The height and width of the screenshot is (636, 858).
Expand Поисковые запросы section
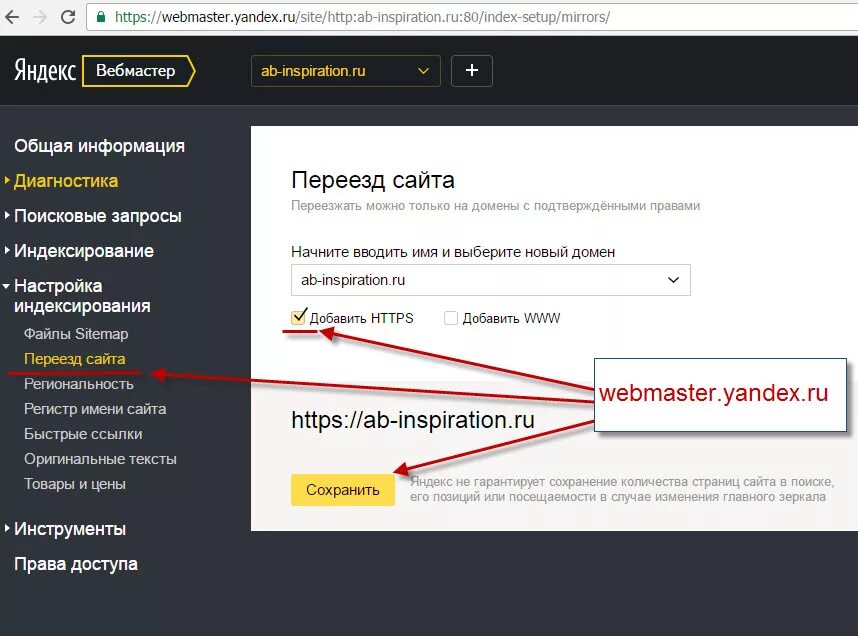click(x=97, y=216)
